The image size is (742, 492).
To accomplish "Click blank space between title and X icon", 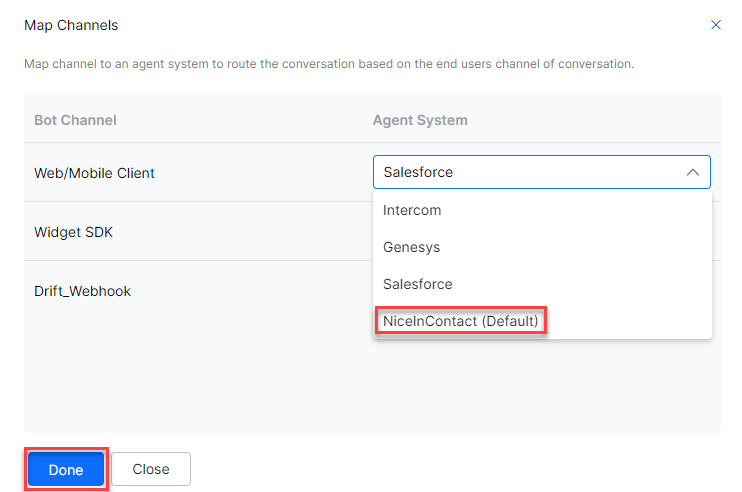I will coord(400,24).
